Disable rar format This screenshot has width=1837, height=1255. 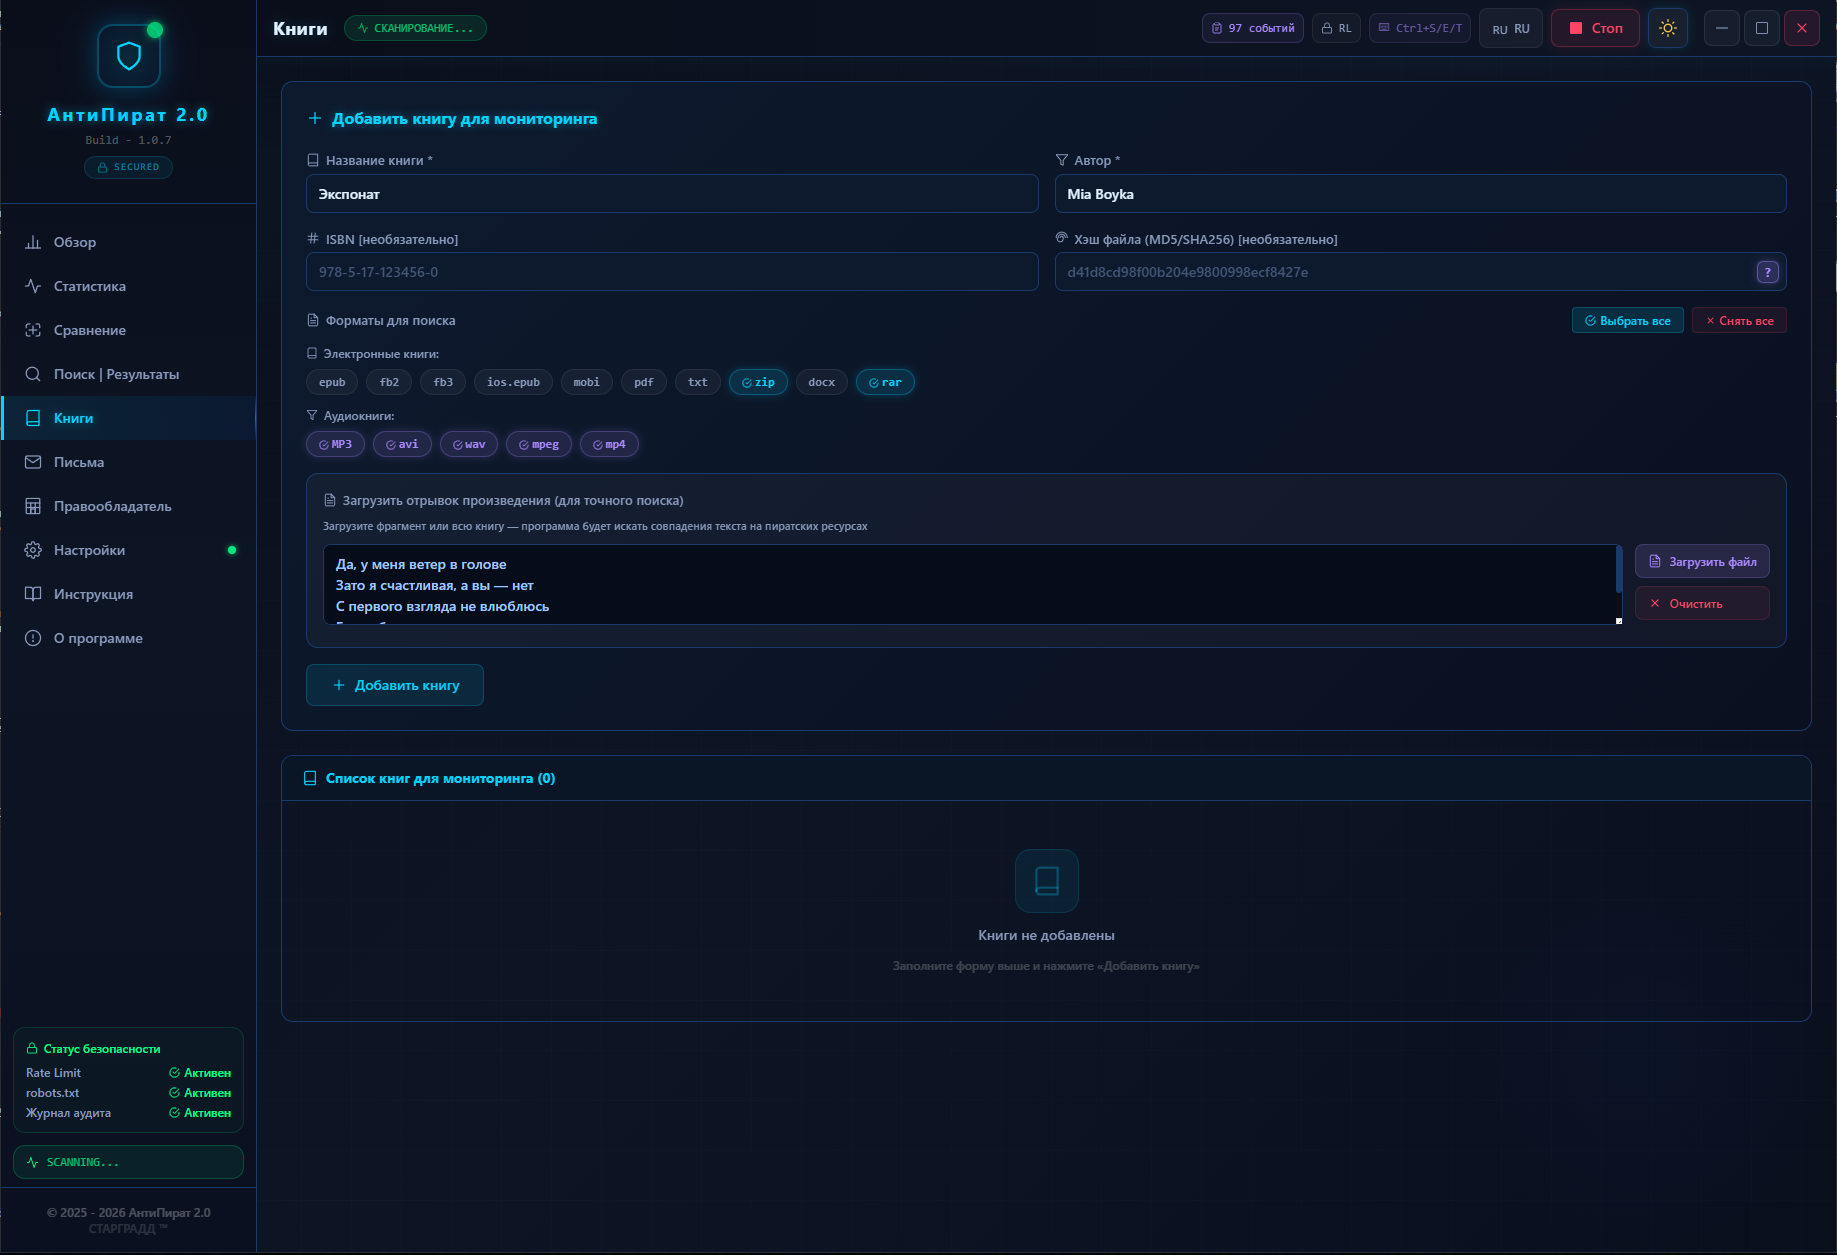[x=885, y=382]
